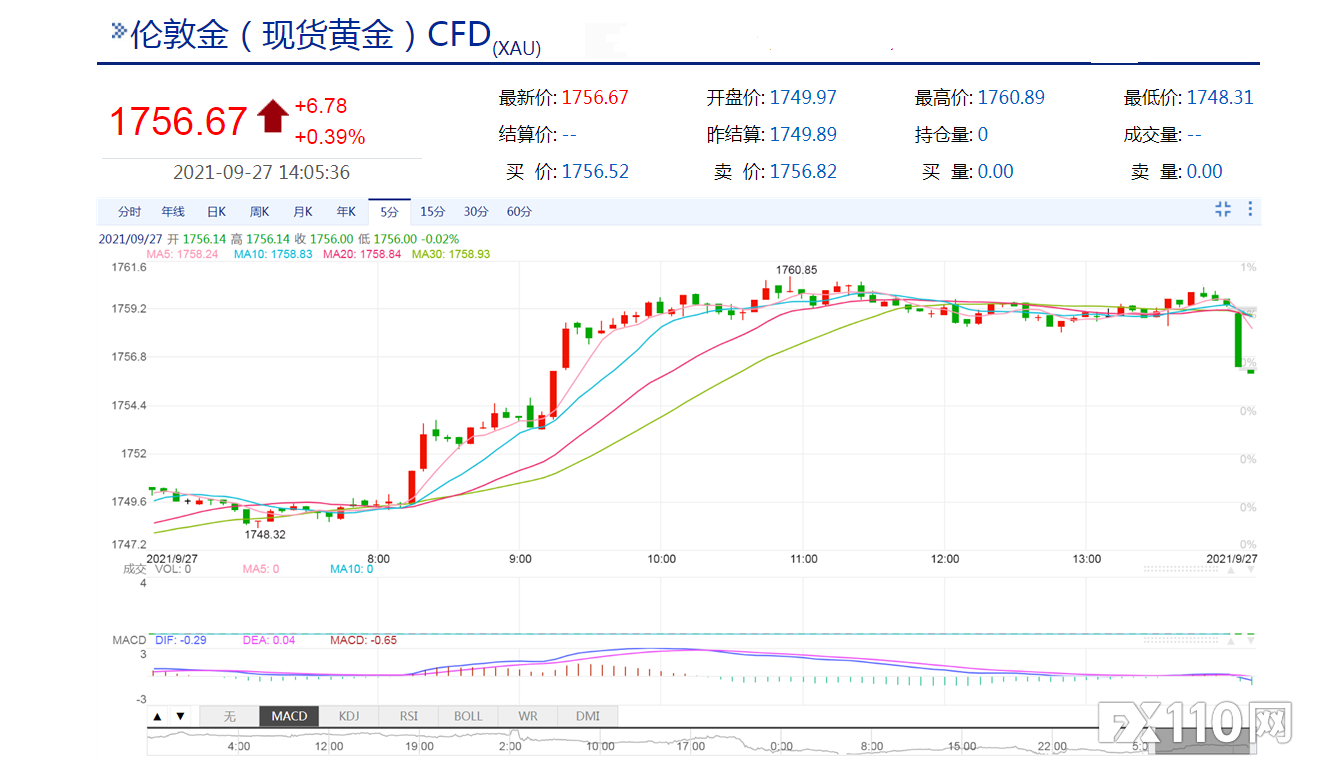
Task: Click the up triangle beside indicator tabs
Action: [157, 716]
